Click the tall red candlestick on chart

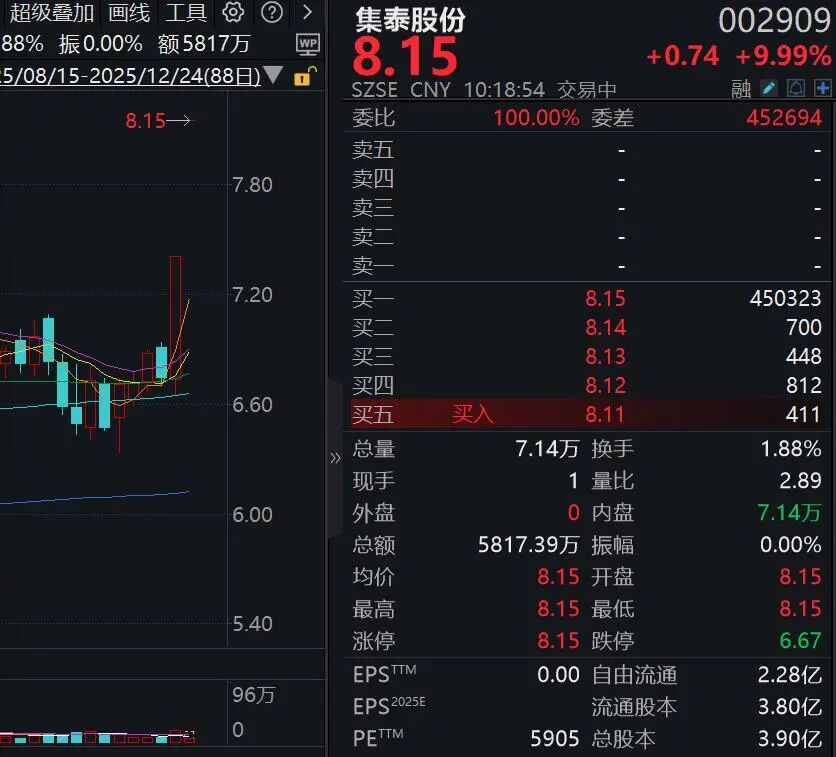point(176,320)
